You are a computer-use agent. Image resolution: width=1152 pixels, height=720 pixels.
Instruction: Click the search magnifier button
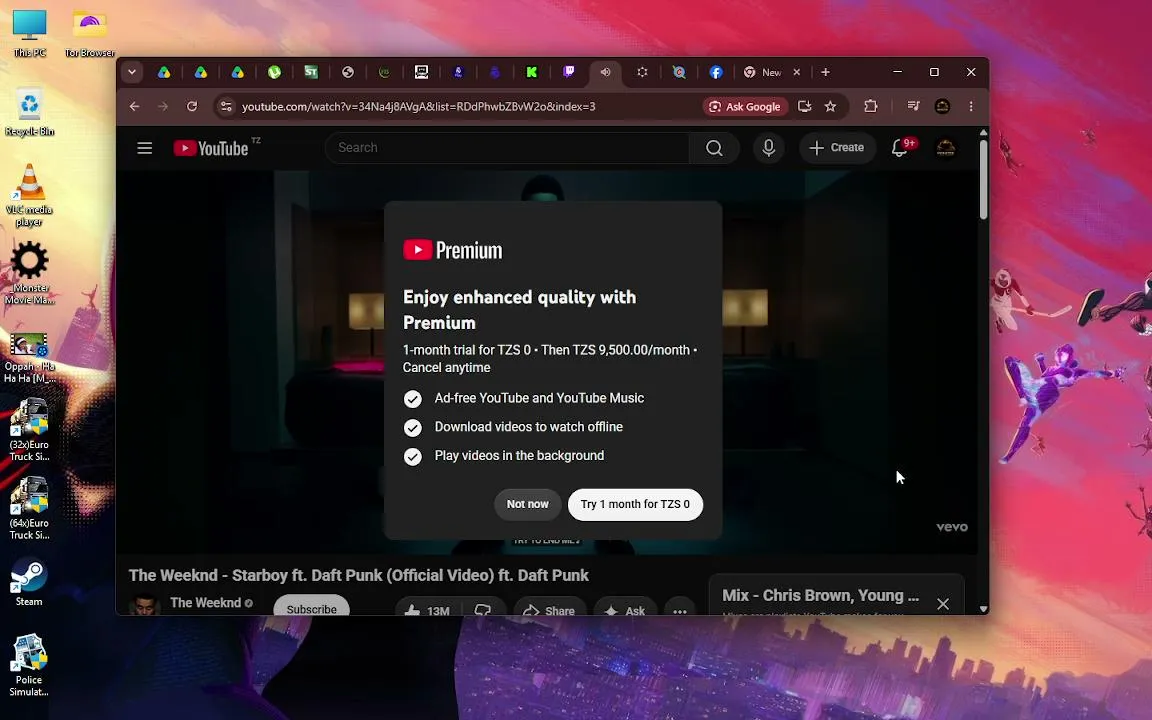[714, 148]
